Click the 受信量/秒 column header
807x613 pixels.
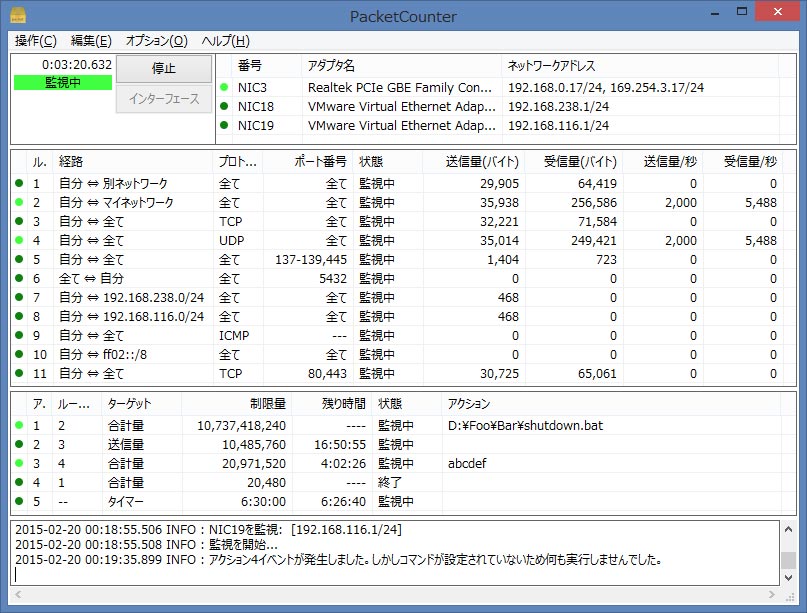pyautogui.click(x=743, y=162)
